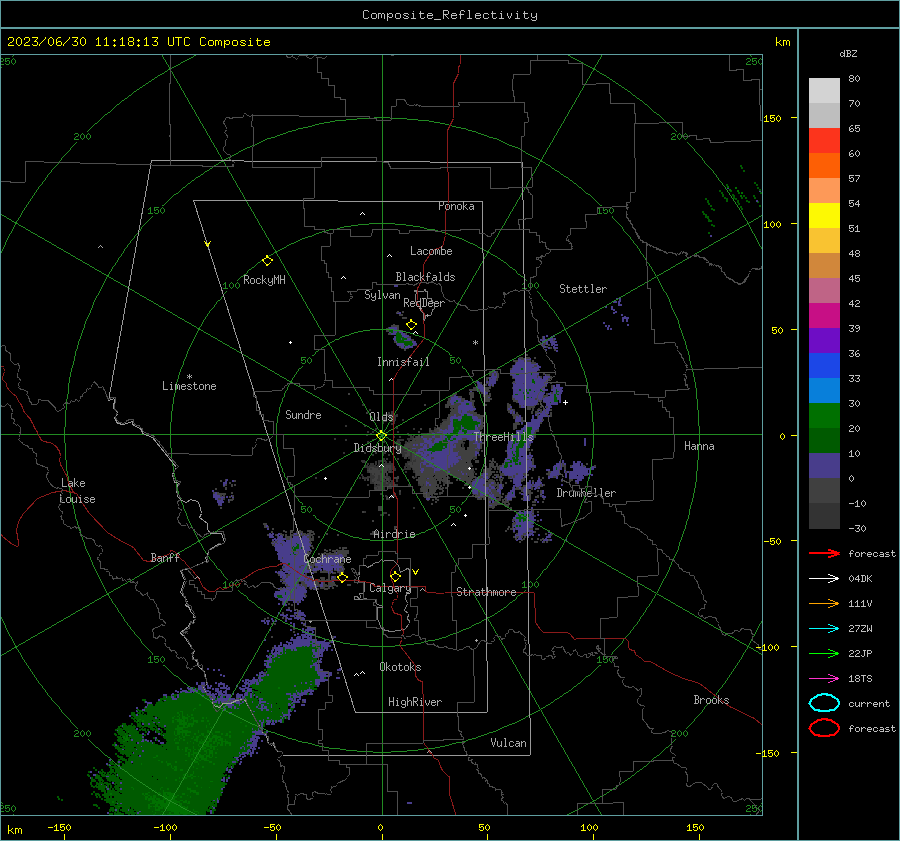The height and width of the screenshot is (841, 900).
Task: Click the Olds town label
Action: click(x=381, y=417)
